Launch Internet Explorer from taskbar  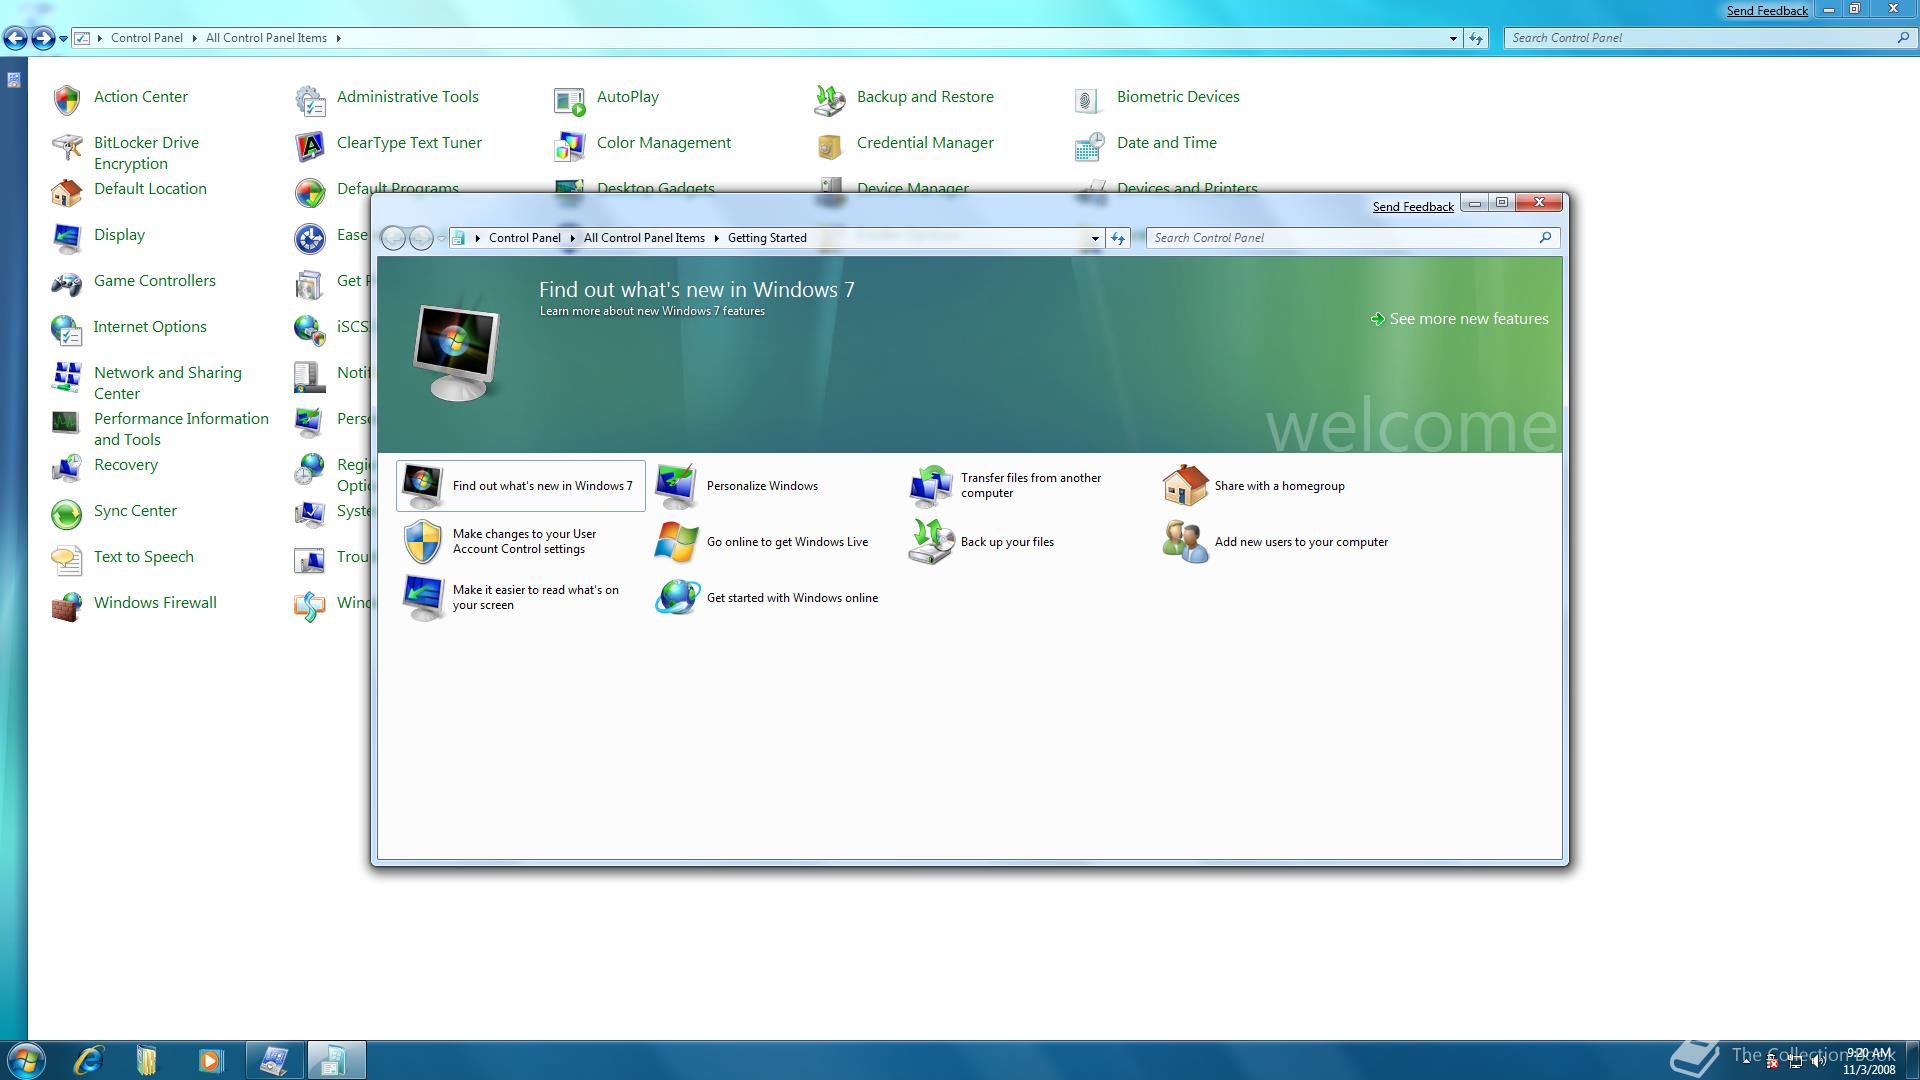(x=89, y=1060)
